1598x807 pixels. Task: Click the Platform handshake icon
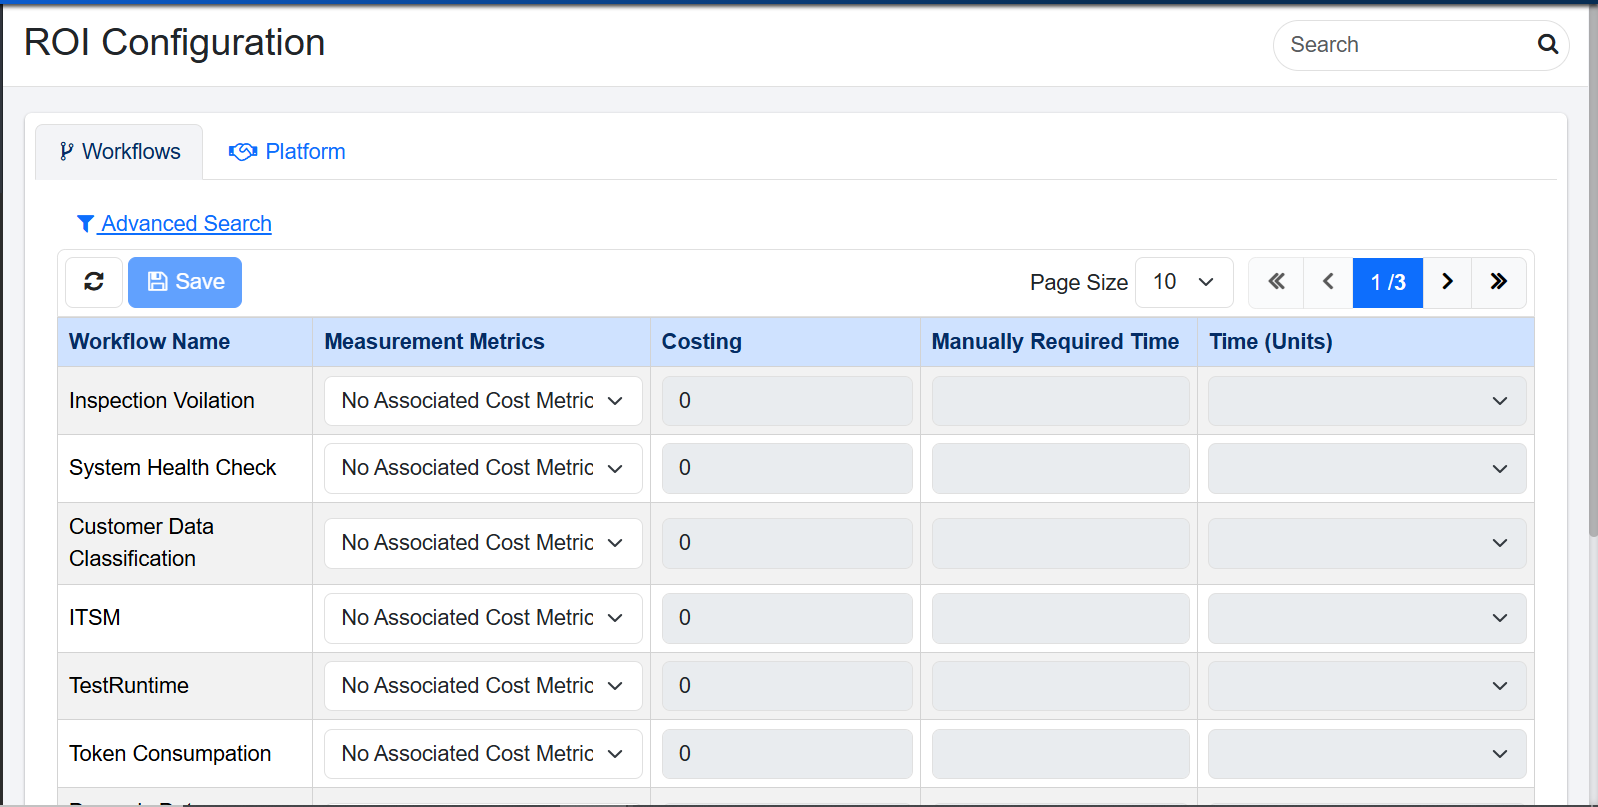[242, 152]
